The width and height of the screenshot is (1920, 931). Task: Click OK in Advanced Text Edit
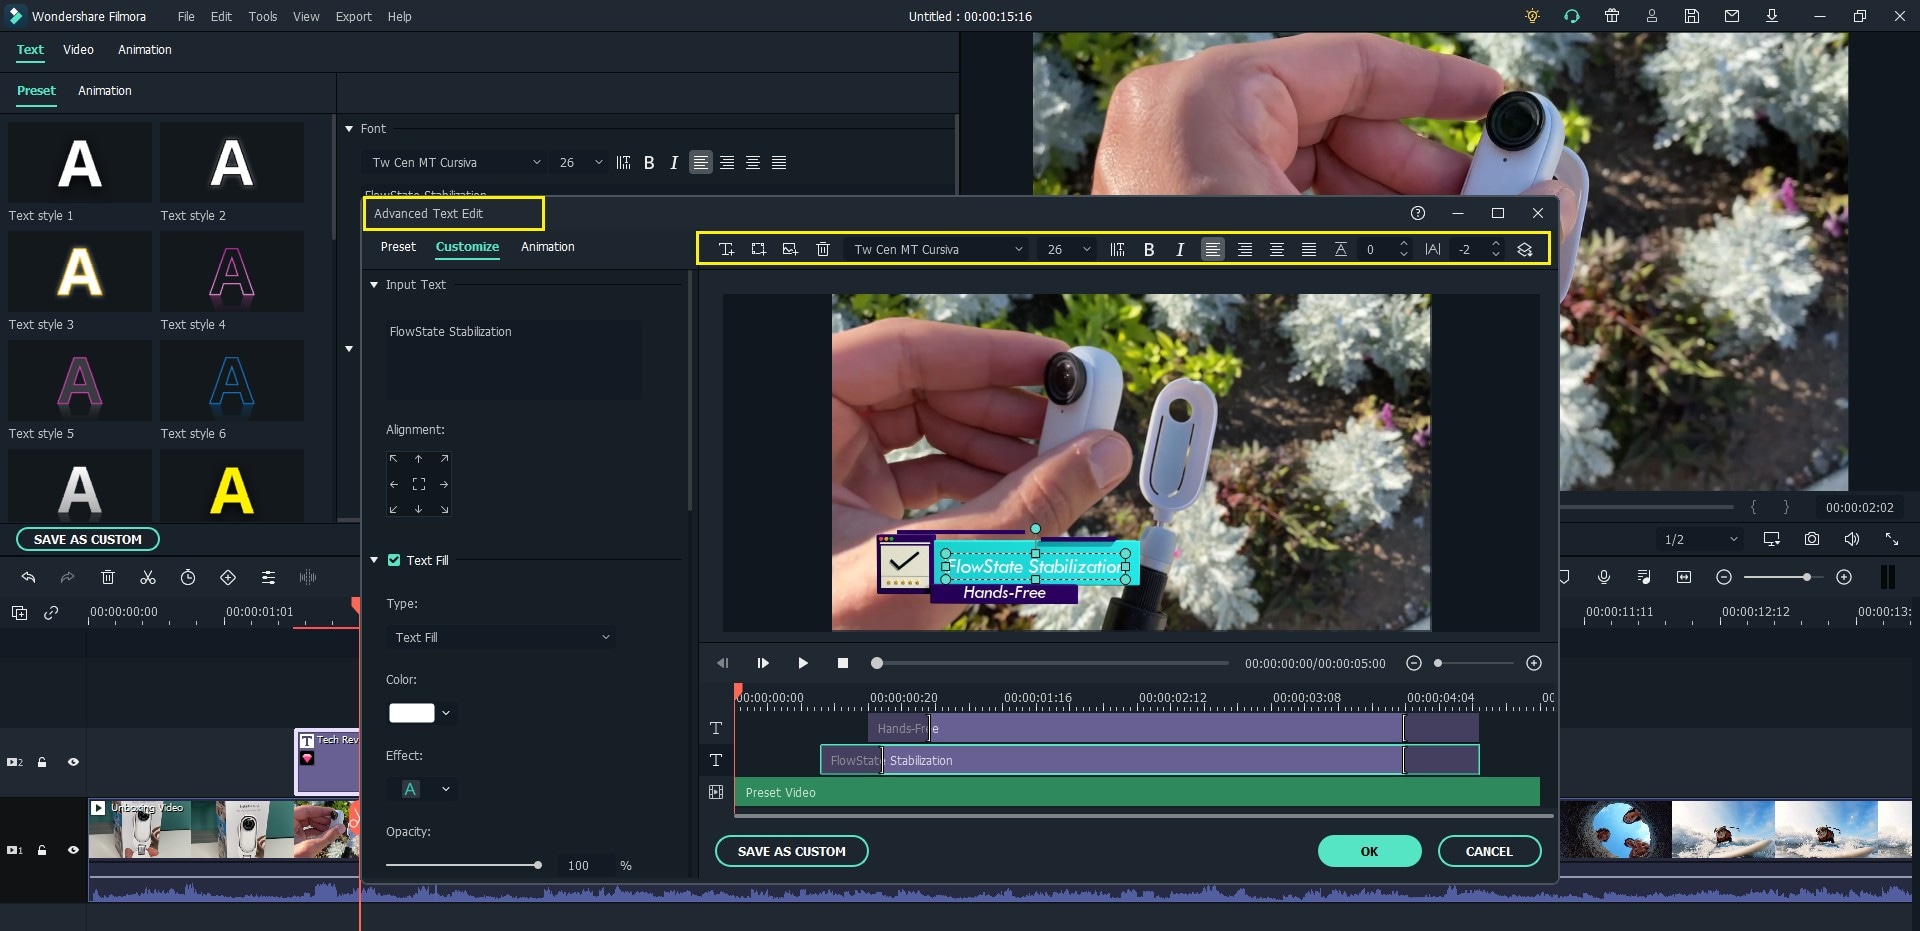pos(1370,851)
